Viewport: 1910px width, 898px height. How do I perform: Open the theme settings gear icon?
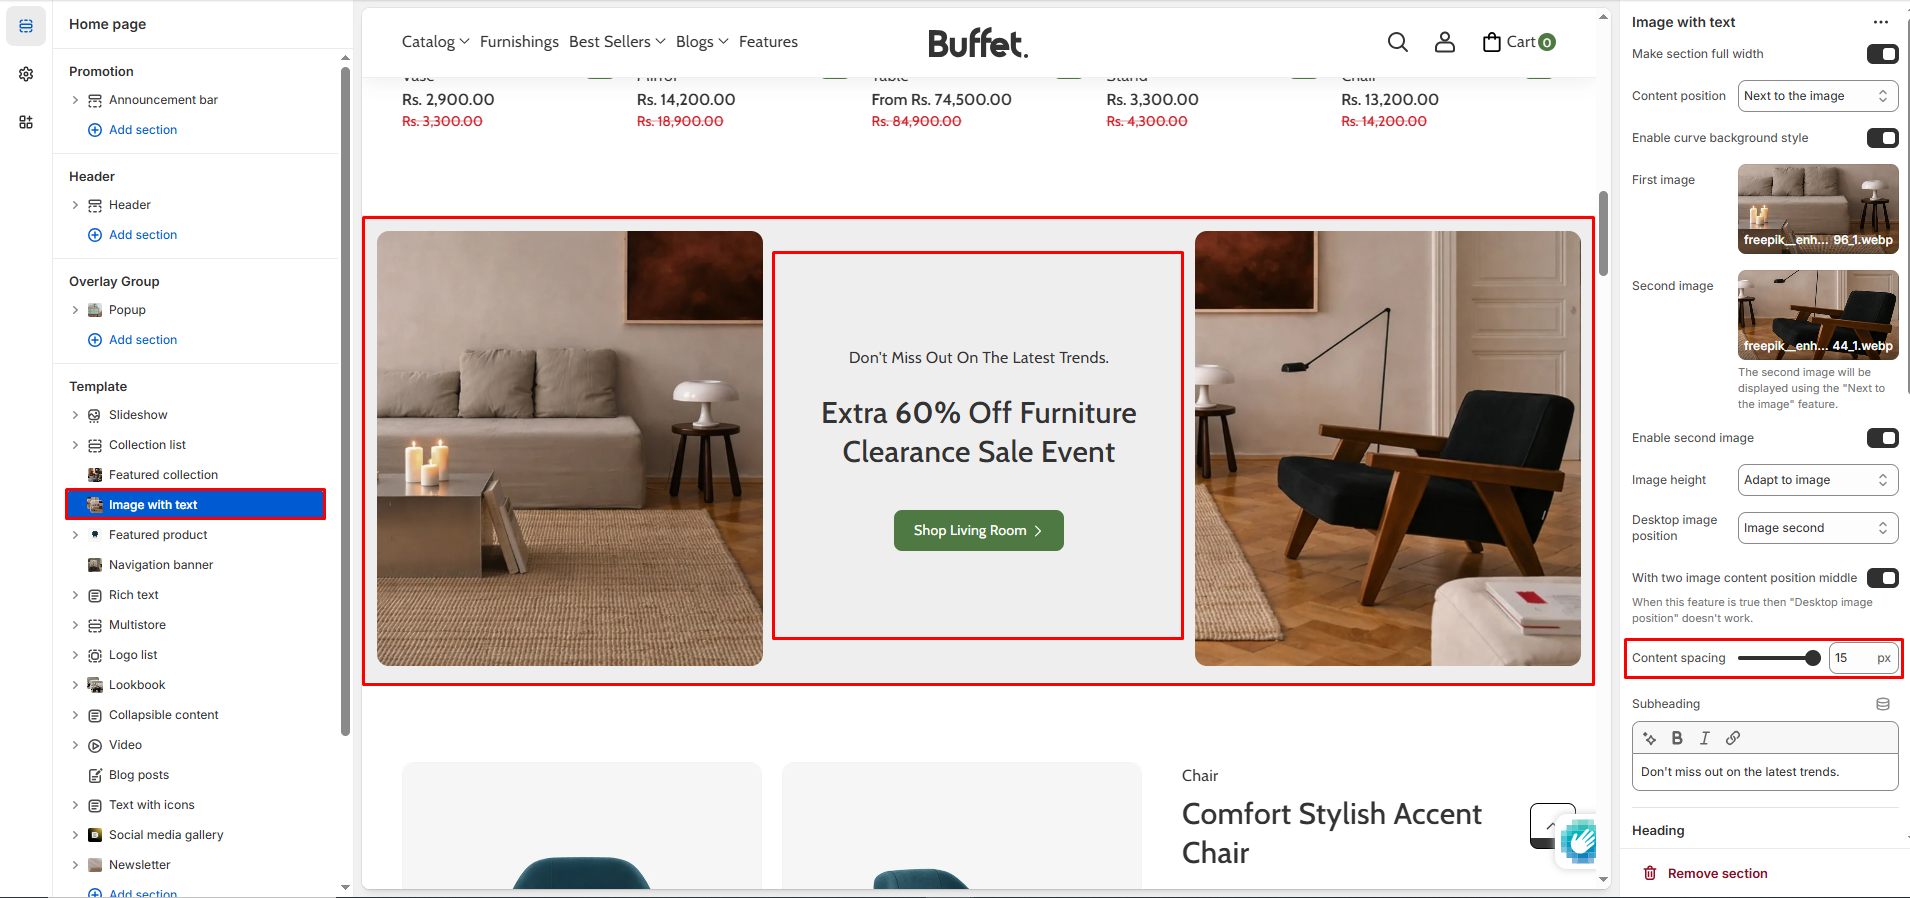(x=26, y=74)
